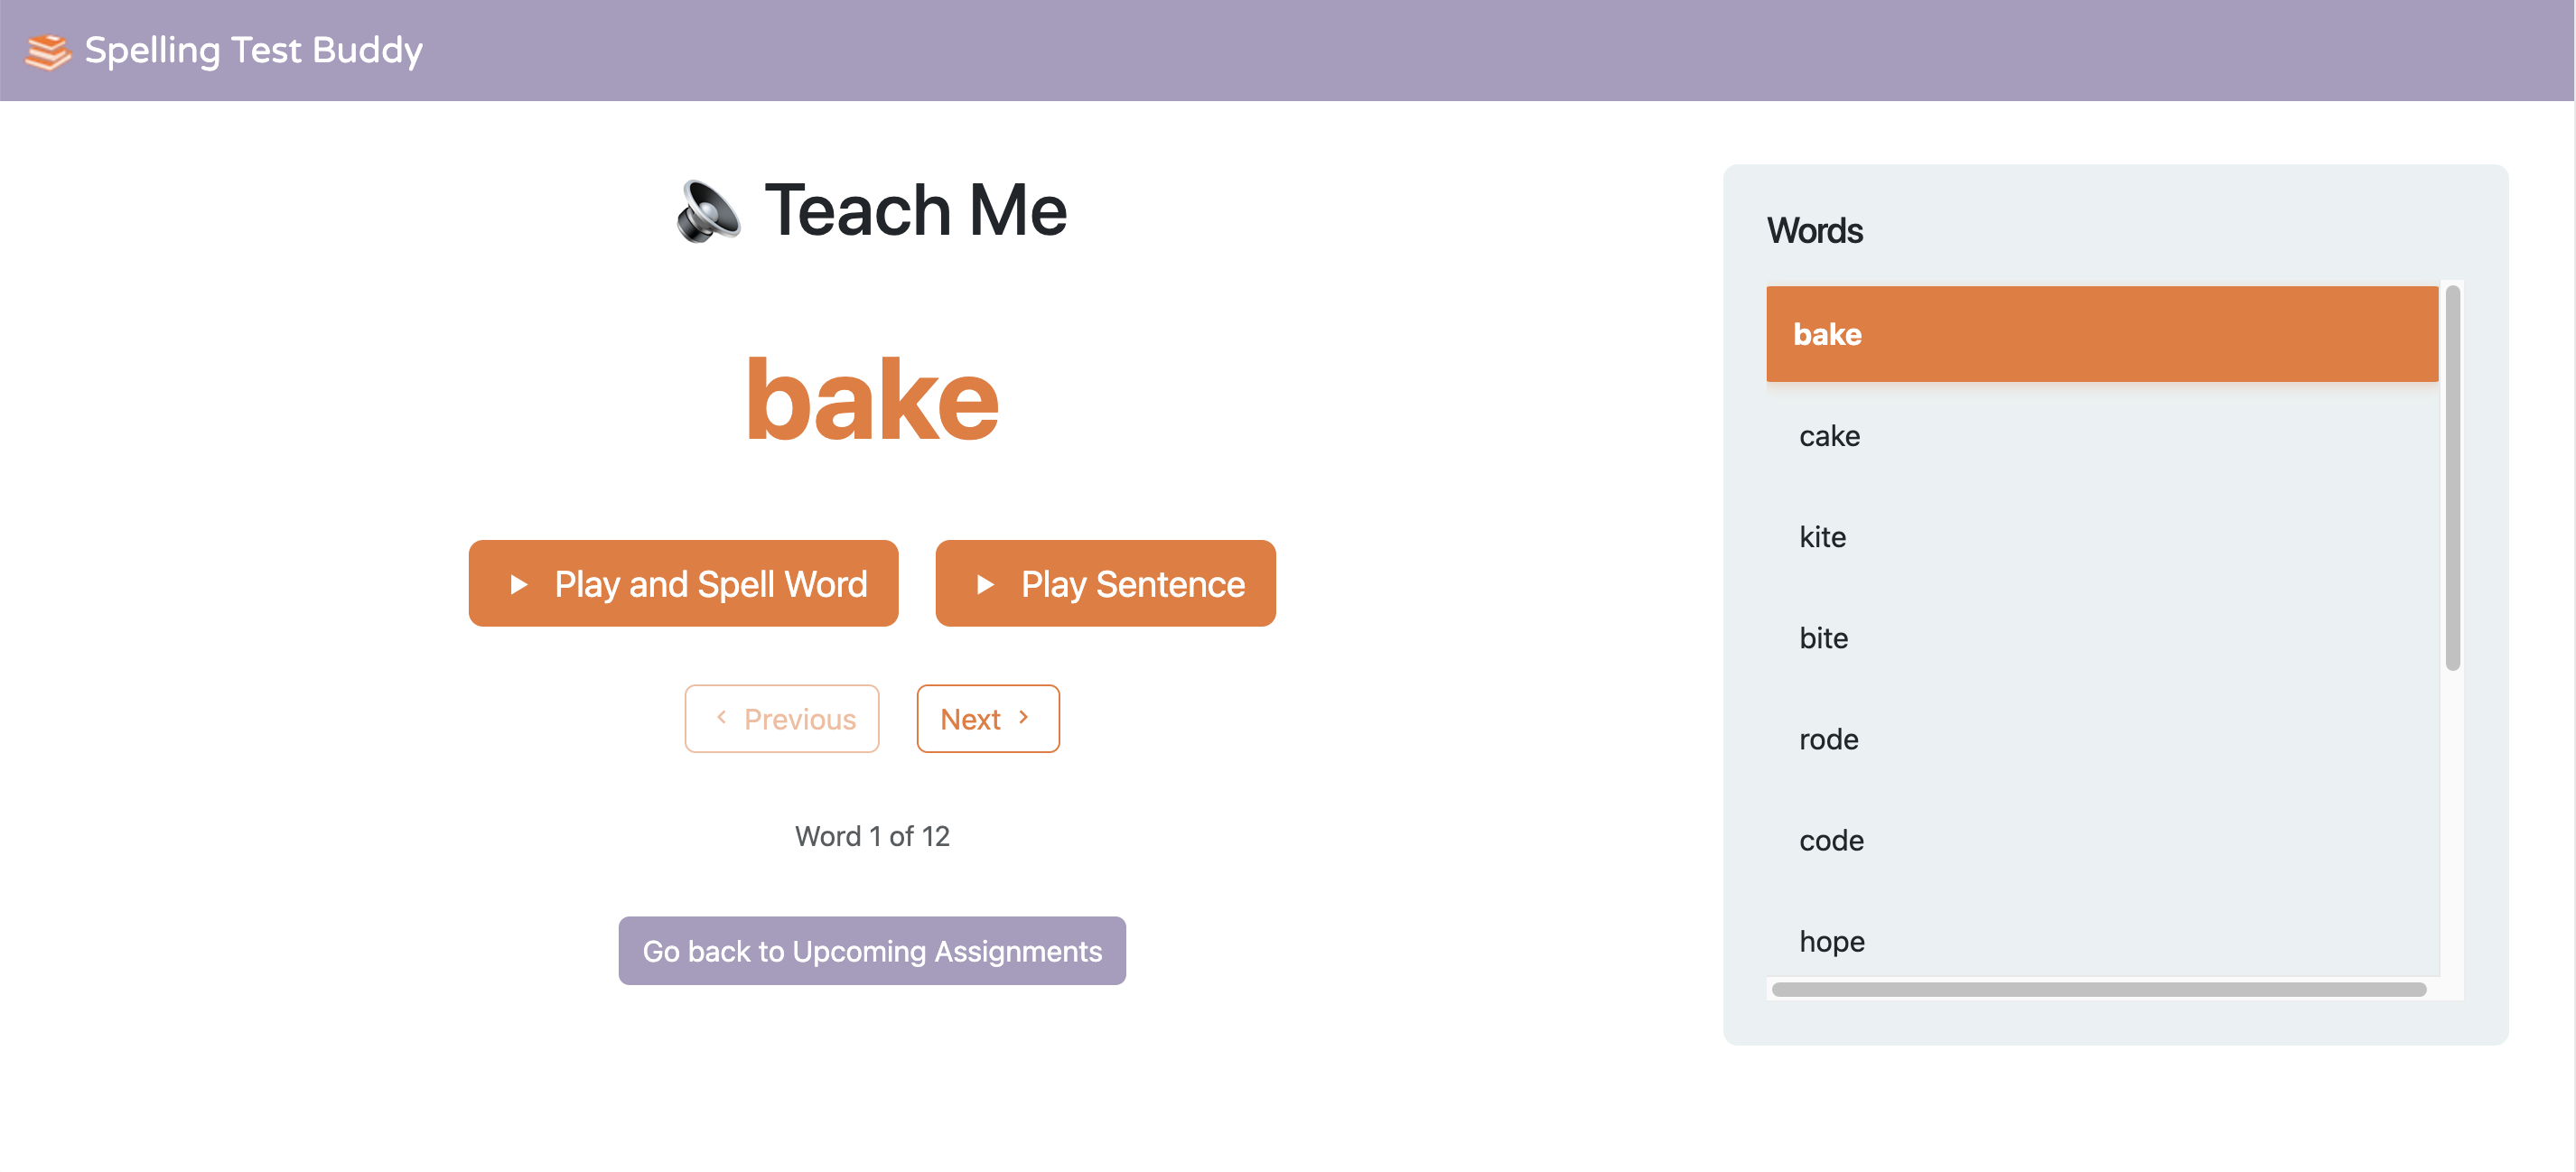2576x1172 pixels.
Task: Click the left chevron in Previous button
Action: coord(721,717)
